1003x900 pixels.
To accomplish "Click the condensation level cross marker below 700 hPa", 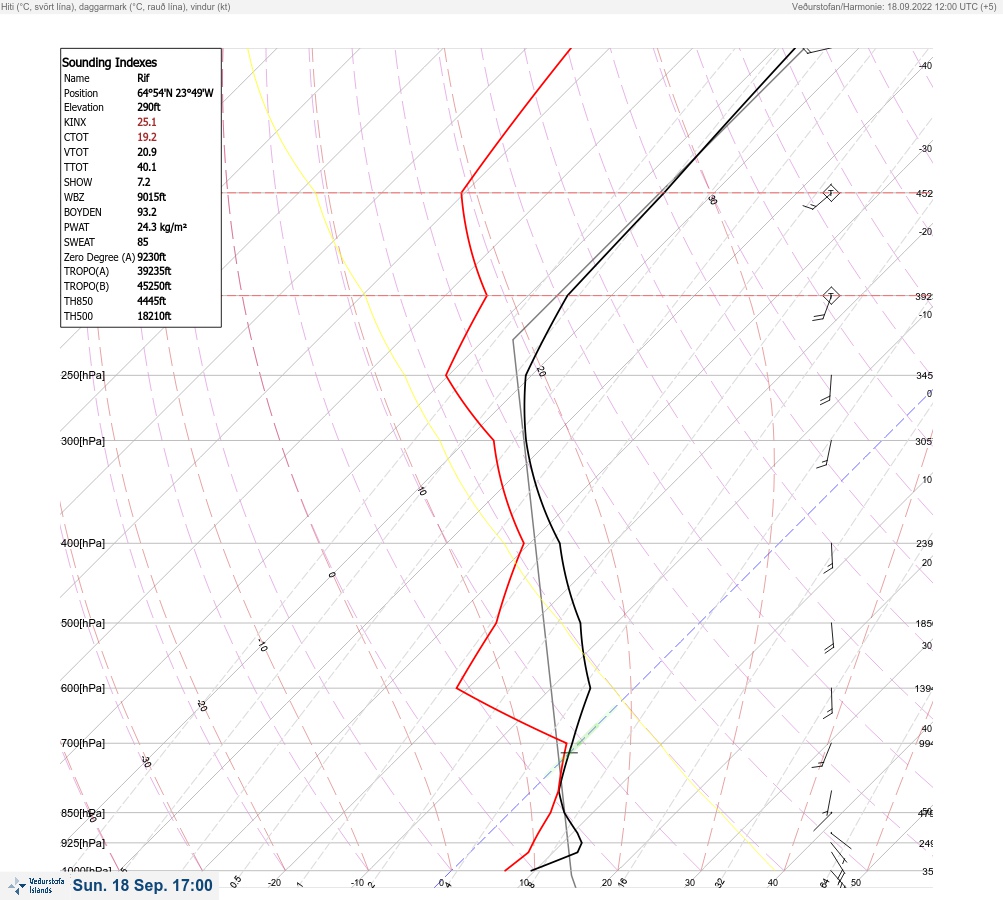I will tap(569, 753).
